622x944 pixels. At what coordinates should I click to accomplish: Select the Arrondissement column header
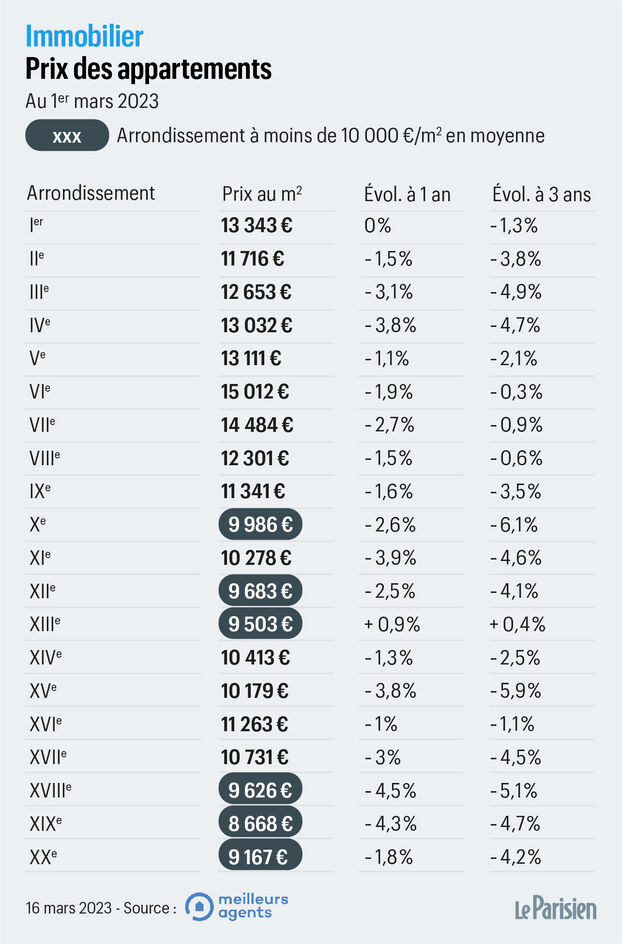[91, 193]
